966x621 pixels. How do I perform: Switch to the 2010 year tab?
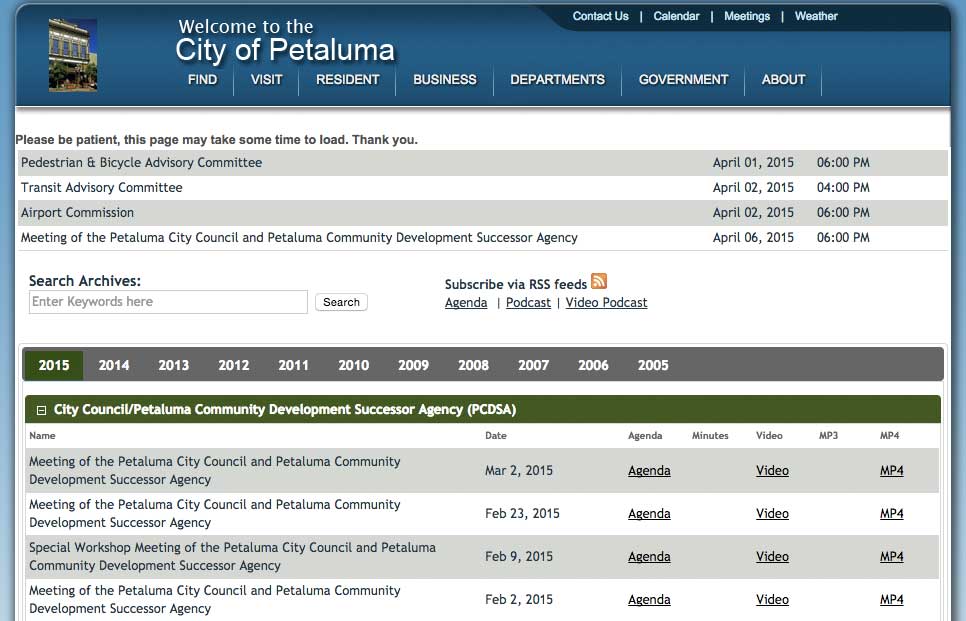coord(354,365)
